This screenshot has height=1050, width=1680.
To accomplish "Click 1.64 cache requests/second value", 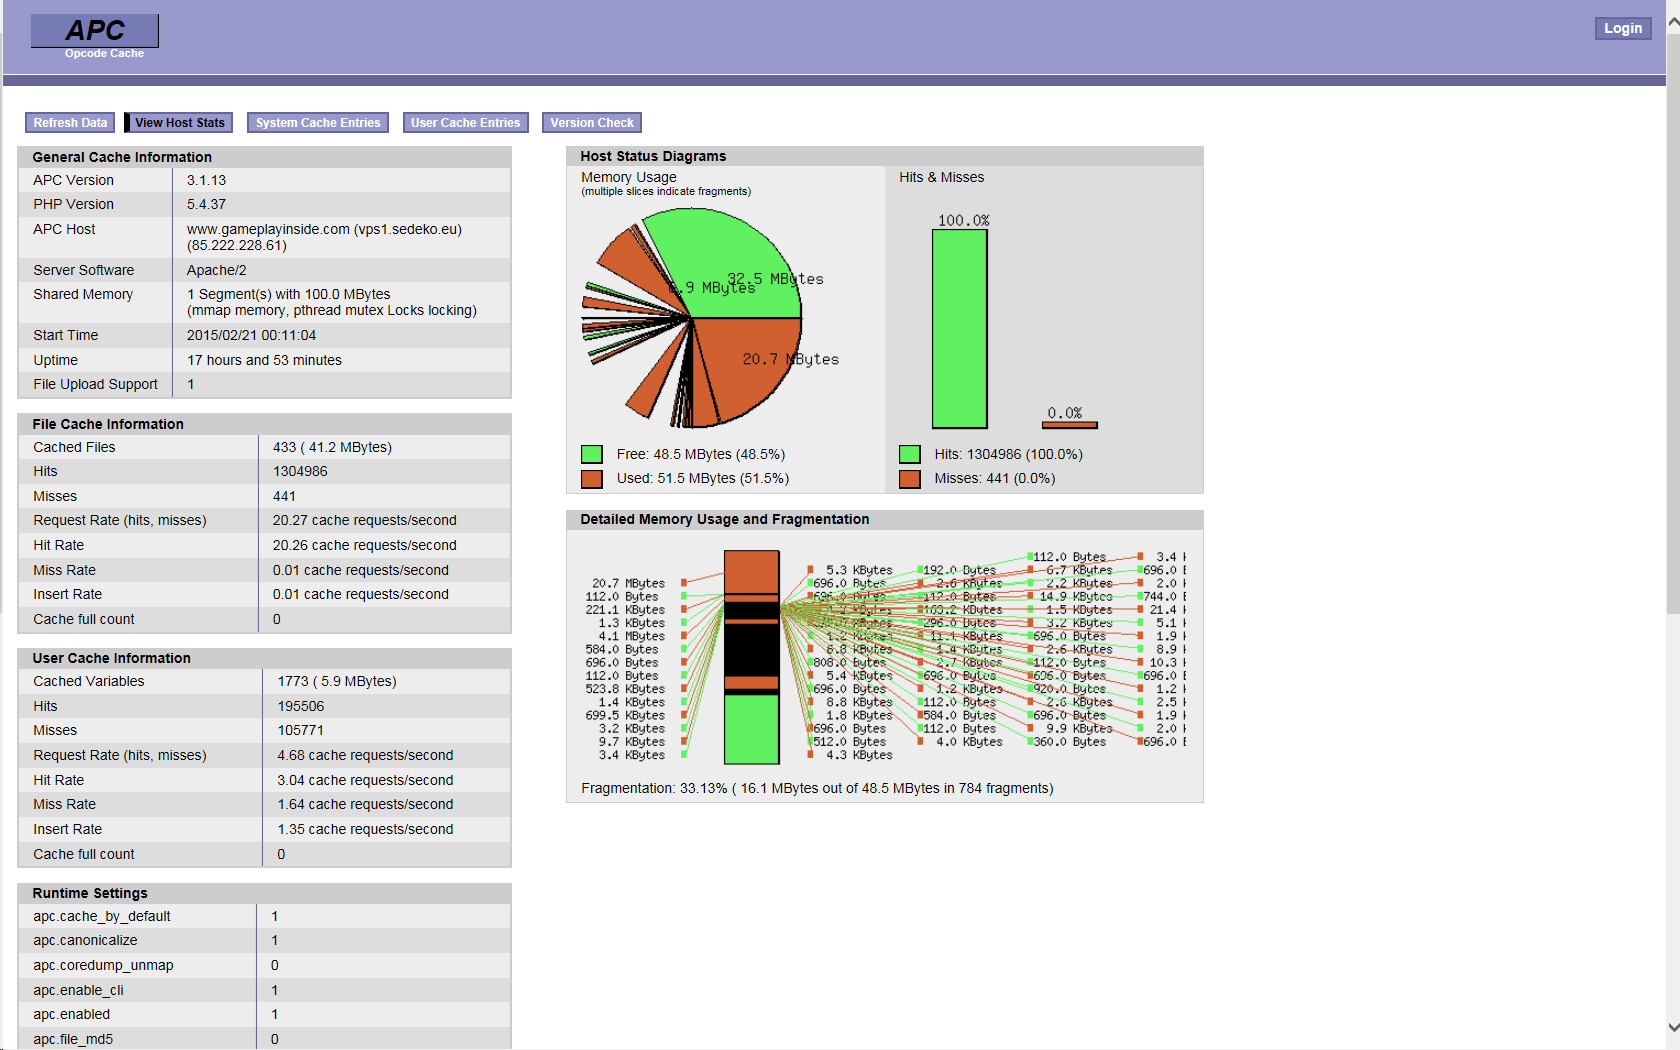I will point(366,804).
